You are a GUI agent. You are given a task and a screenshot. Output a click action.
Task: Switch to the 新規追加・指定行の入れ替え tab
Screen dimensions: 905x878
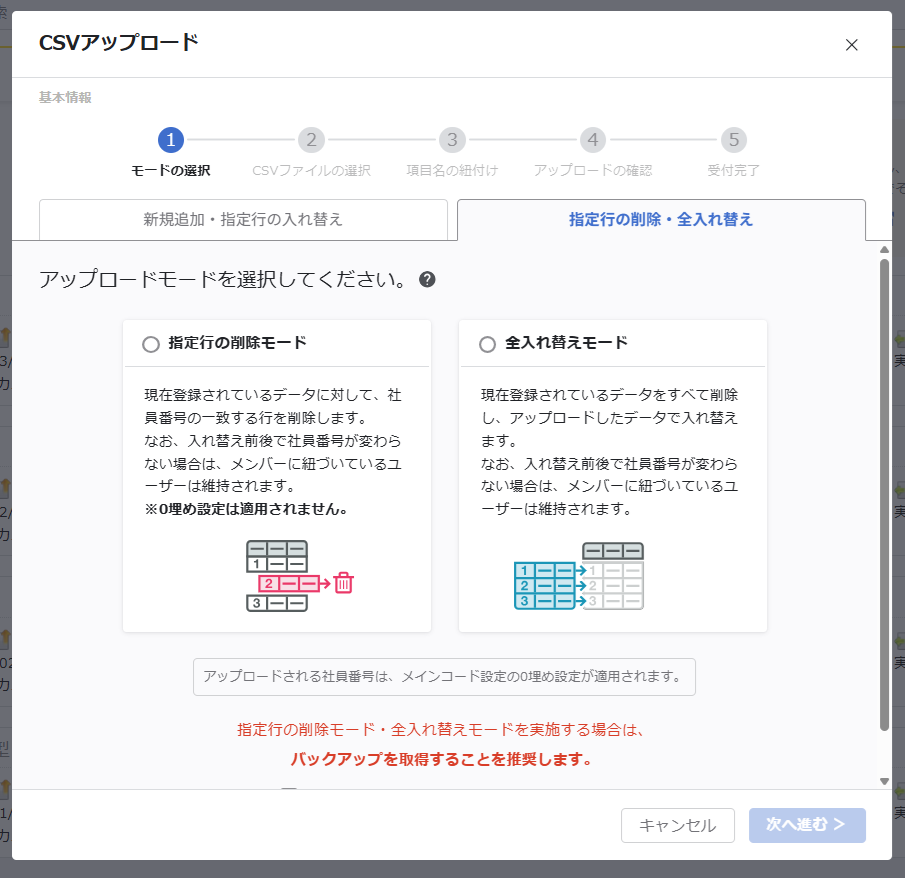tap(243, 220)
